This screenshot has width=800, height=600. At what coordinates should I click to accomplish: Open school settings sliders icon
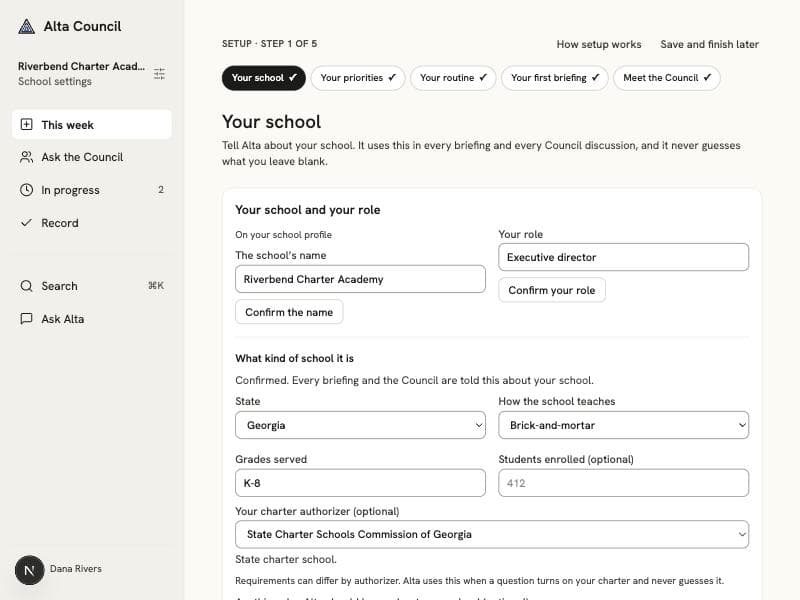159,74
